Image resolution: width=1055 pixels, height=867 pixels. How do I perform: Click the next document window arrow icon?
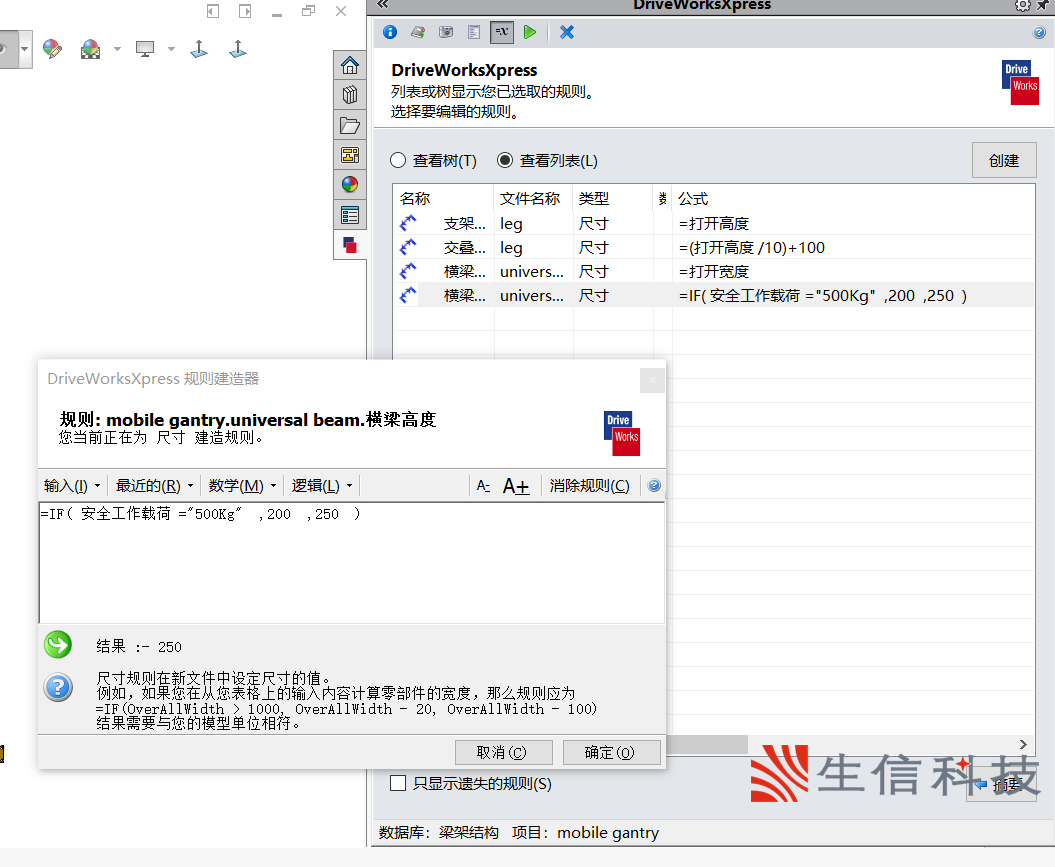(x=245, y=11)
